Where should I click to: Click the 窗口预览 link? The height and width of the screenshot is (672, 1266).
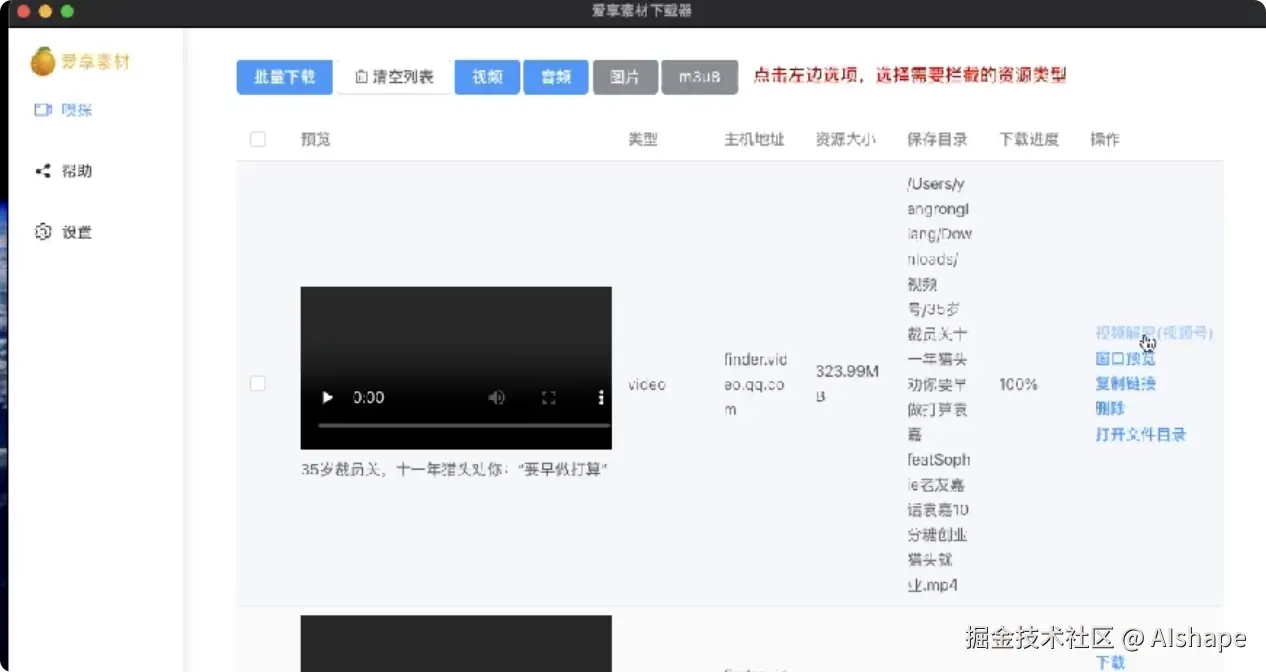[1125, 358]
